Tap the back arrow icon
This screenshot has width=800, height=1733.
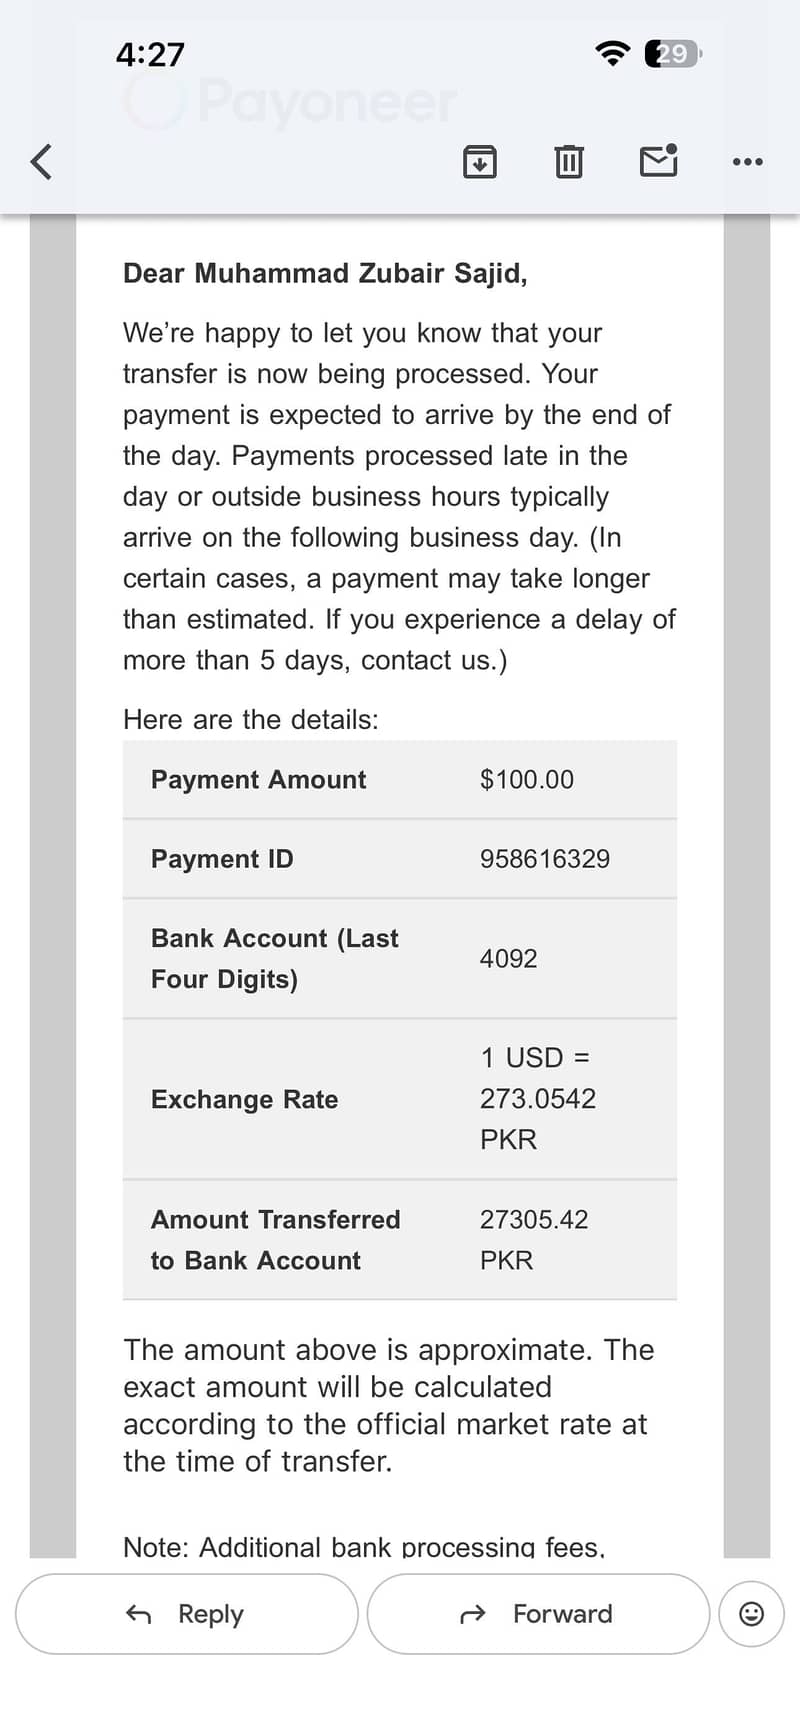pyautogui.click(x=41, y=161)
